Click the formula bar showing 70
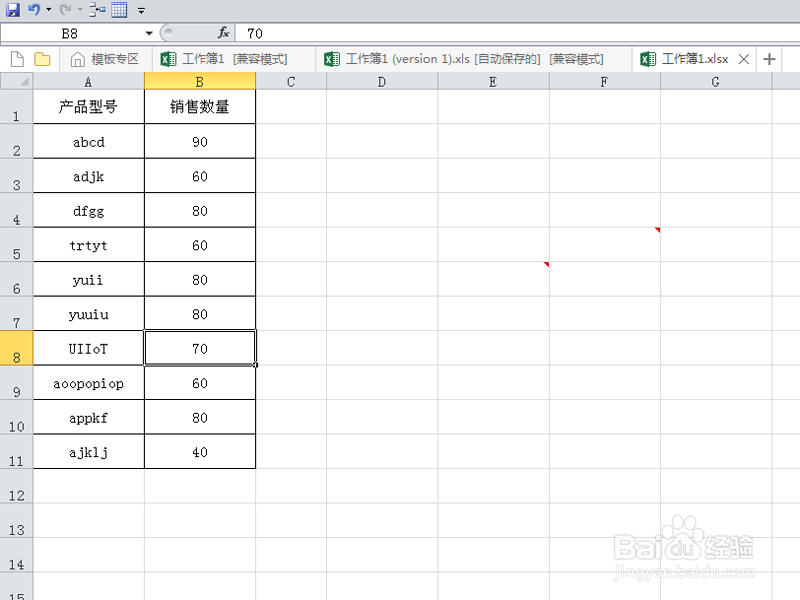The image size is (800, 600). [518, 34]
